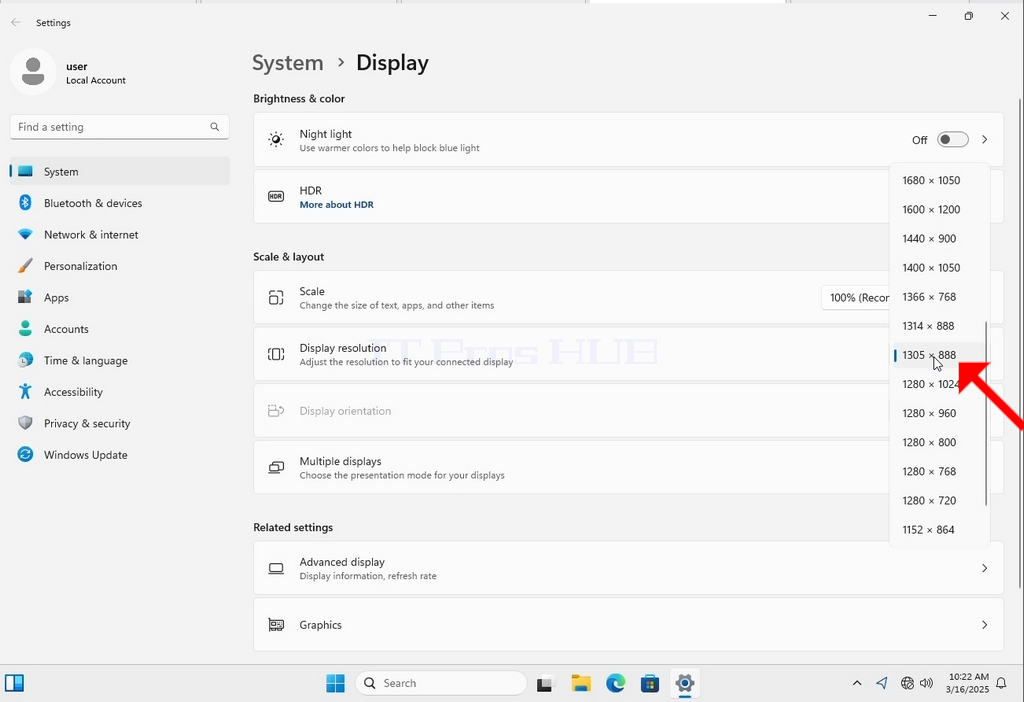
Task: Click the volume speaker tray icon
Action: click(926, 683)
